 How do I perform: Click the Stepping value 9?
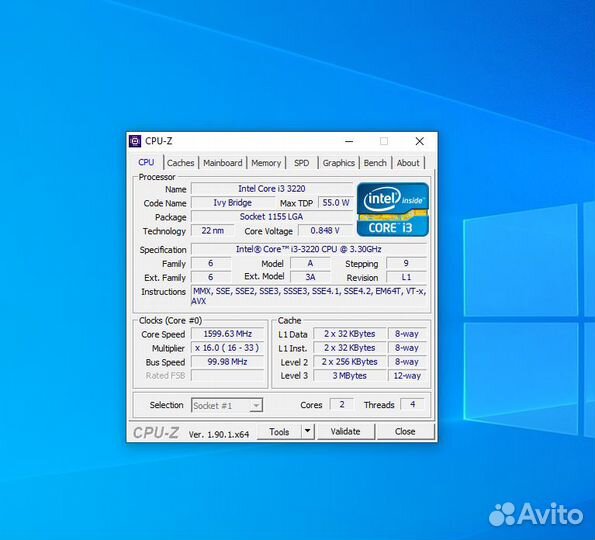click(x=406, y=263)
